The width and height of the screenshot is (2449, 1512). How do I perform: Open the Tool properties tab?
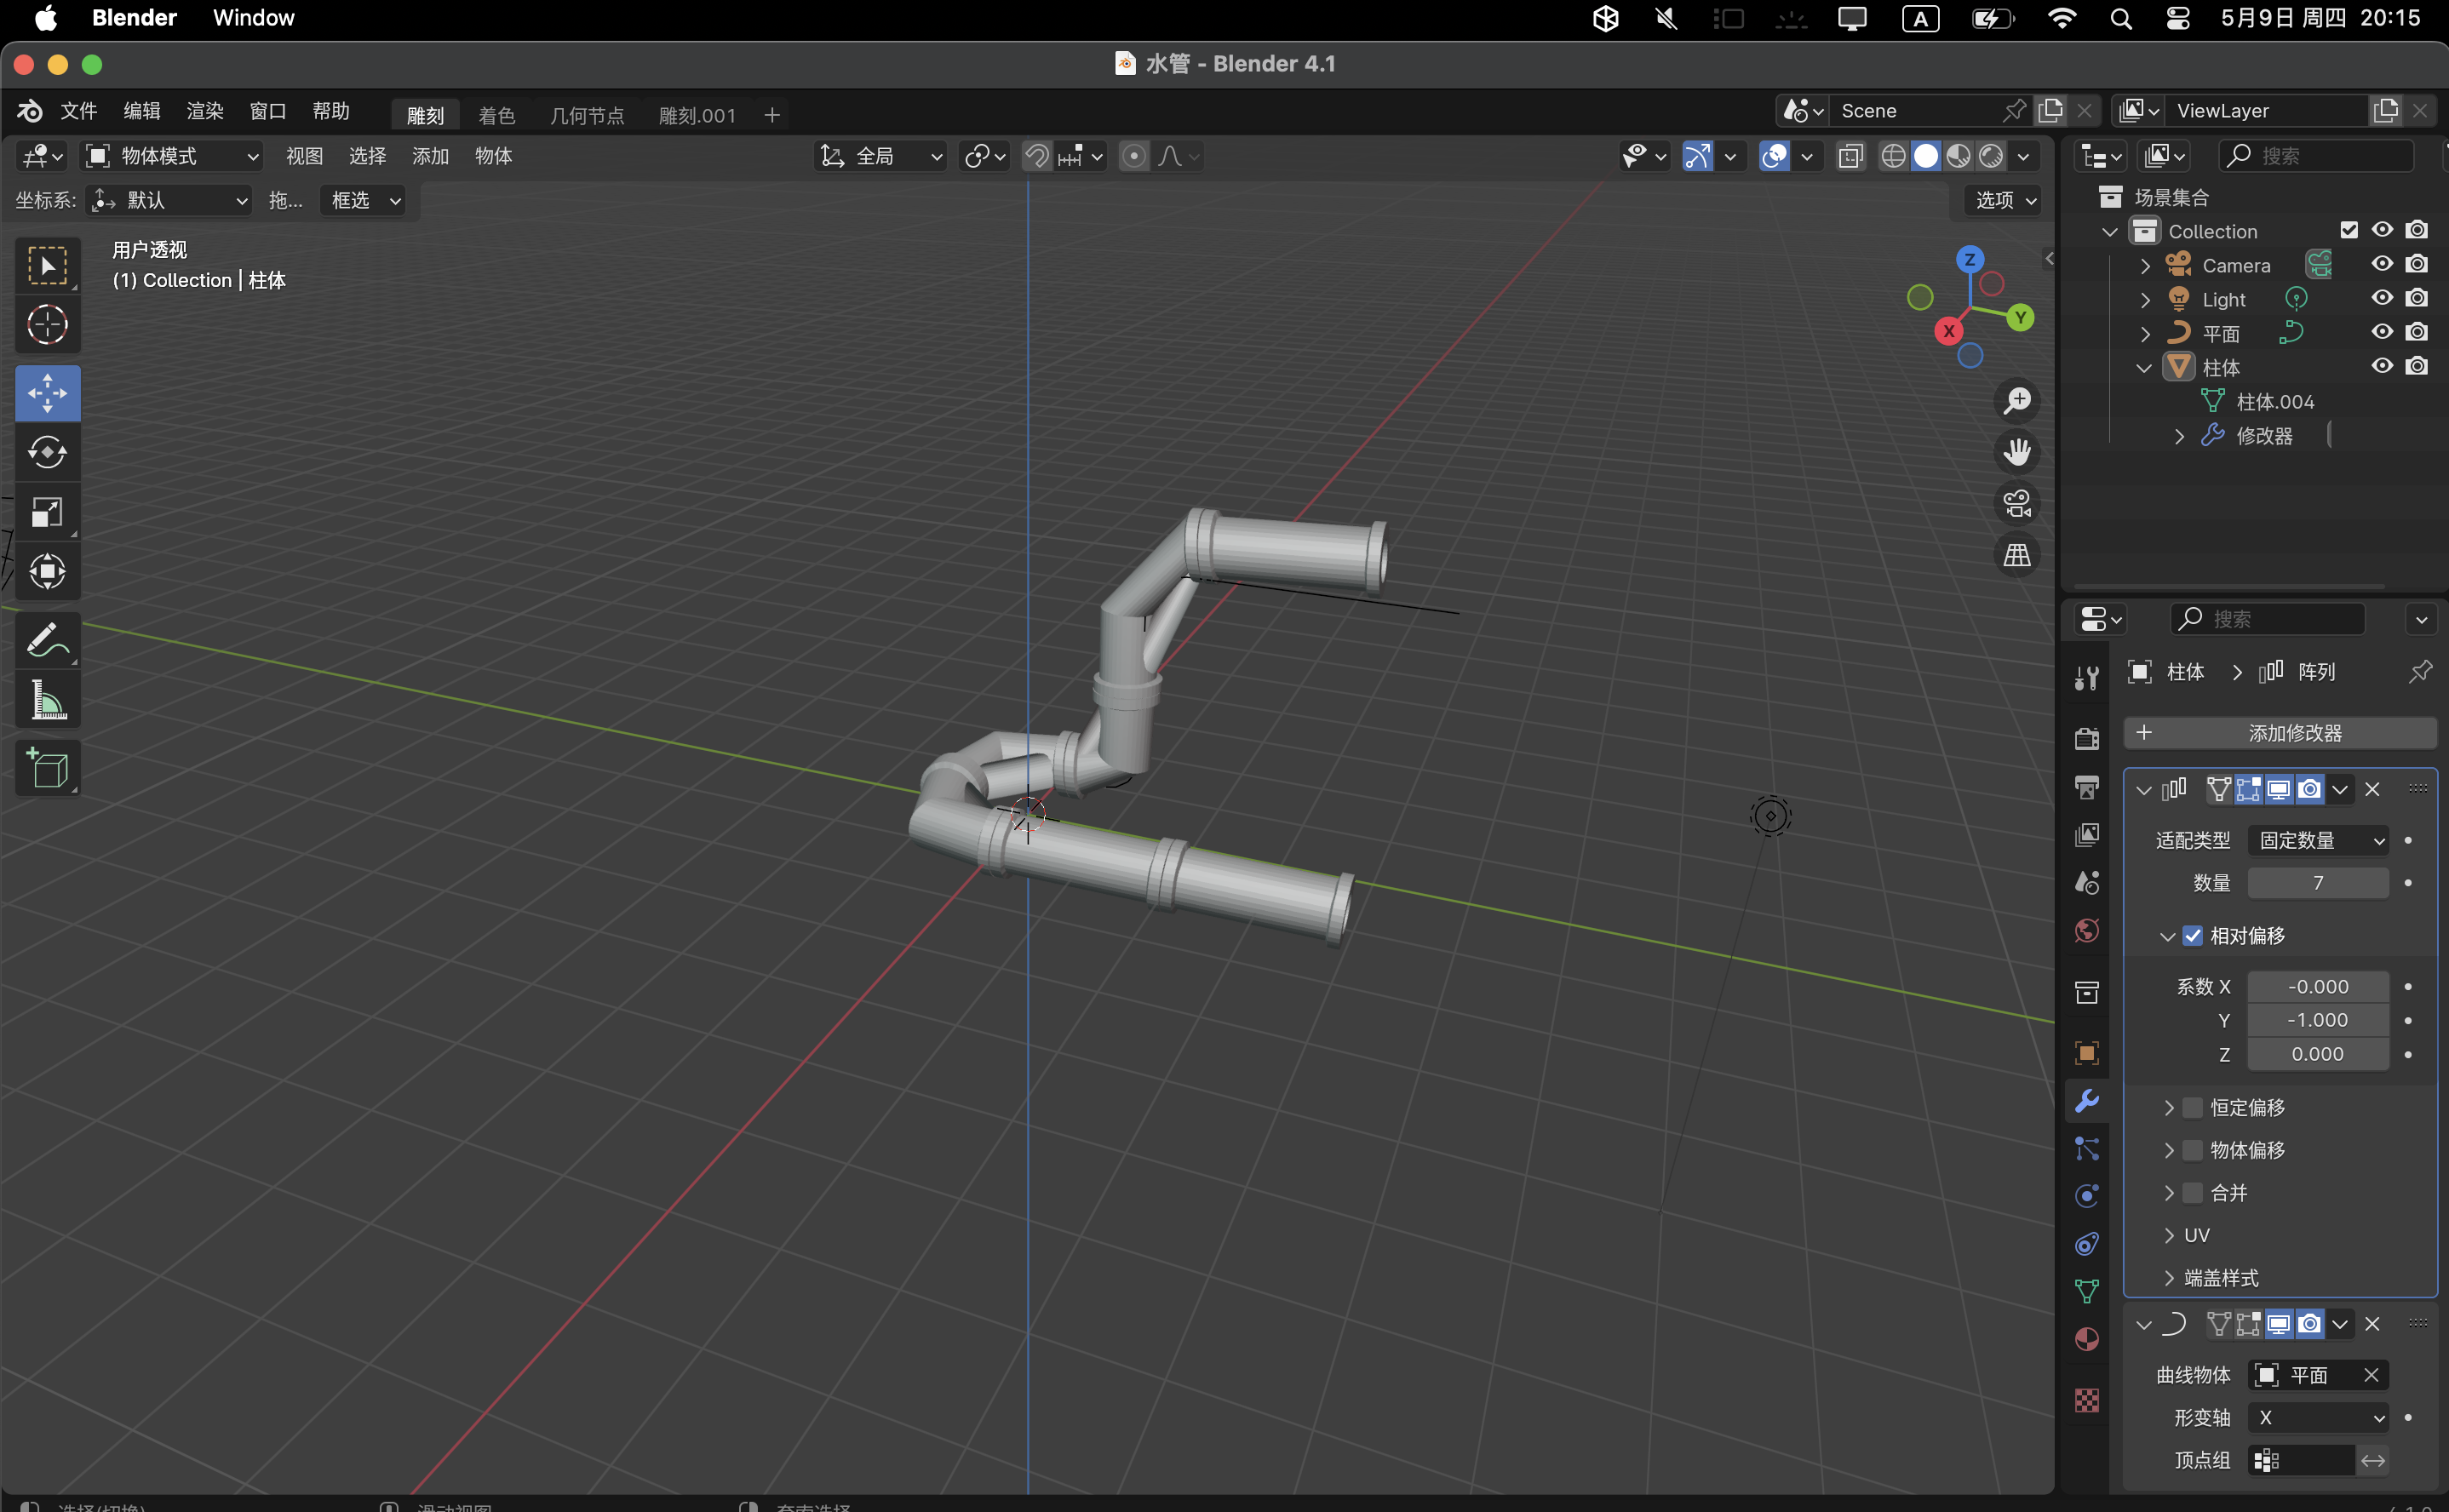(x=2086, y=678)
